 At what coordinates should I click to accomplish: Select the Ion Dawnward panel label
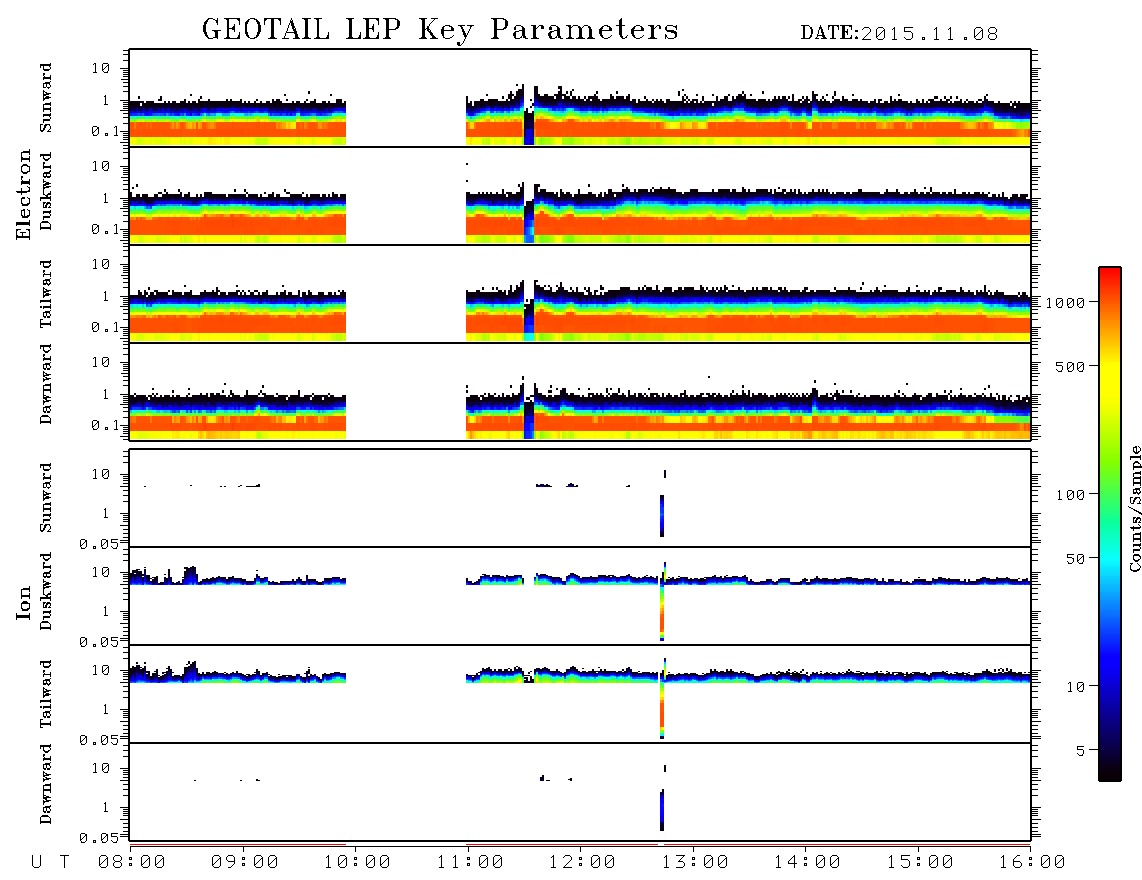(x=46, y=784)
